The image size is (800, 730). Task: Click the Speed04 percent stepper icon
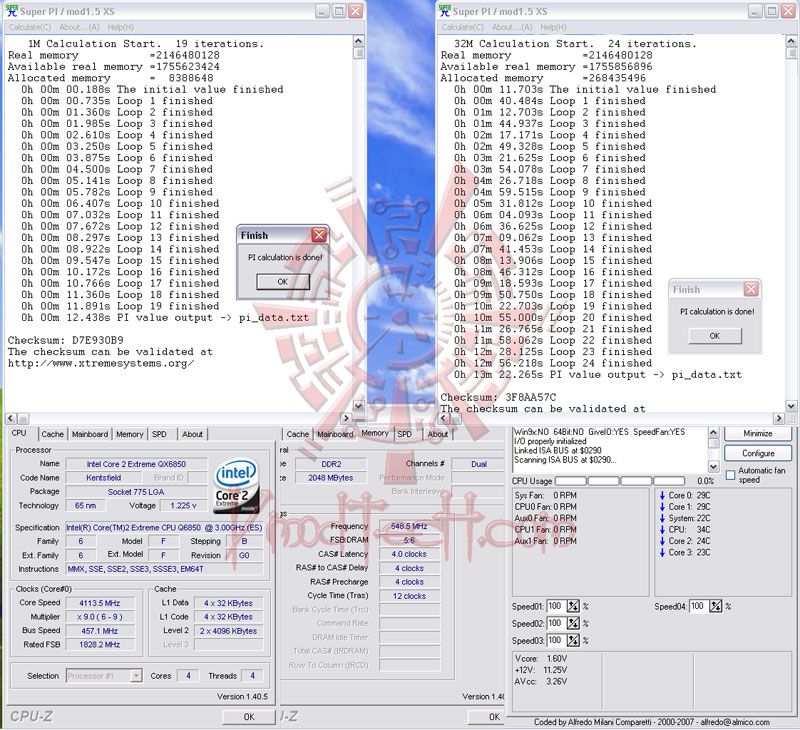point(716,606)
